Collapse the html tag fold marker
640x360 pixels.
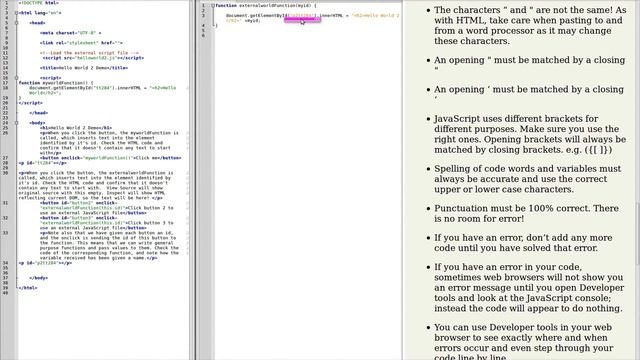coord(16,13)
